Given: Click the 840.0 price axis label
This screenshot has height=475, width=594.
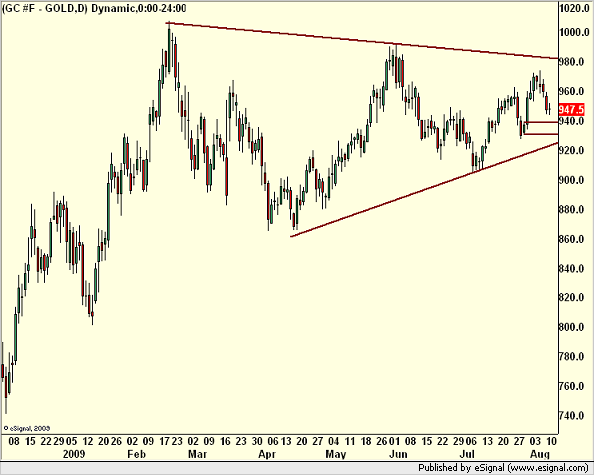Looking at the screenshot, I should (571, 269).
